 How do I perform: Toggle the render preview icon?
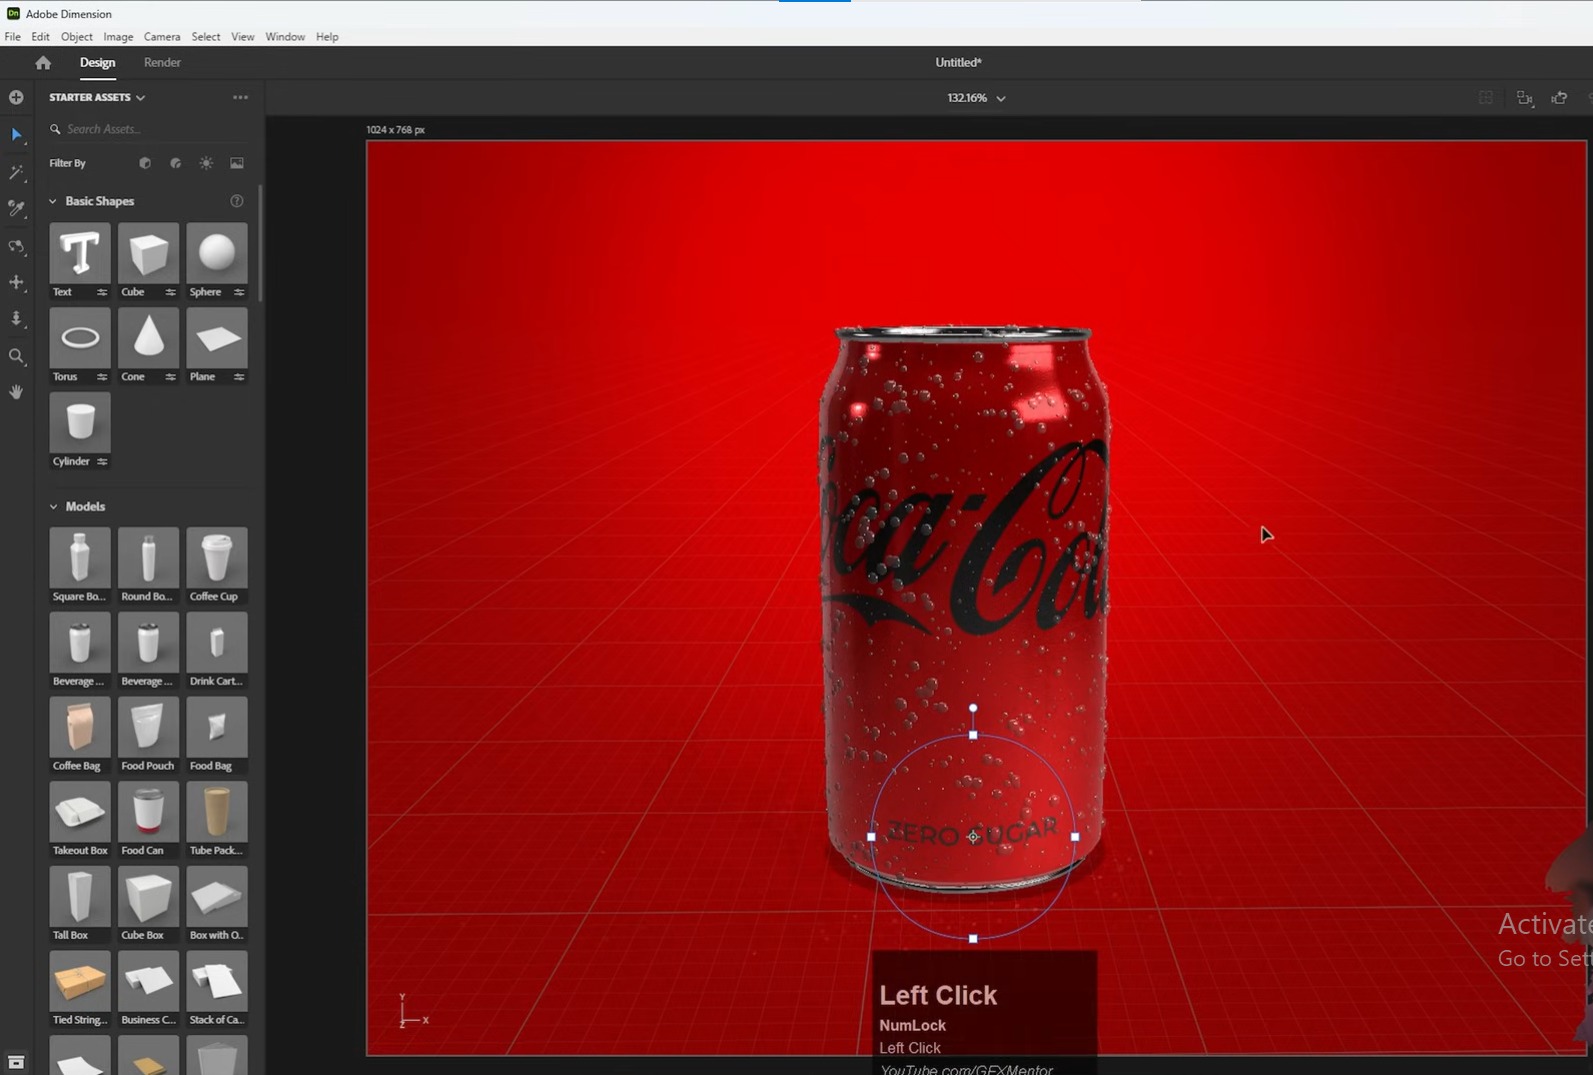pyautogui.click(x=1486, y=98)
